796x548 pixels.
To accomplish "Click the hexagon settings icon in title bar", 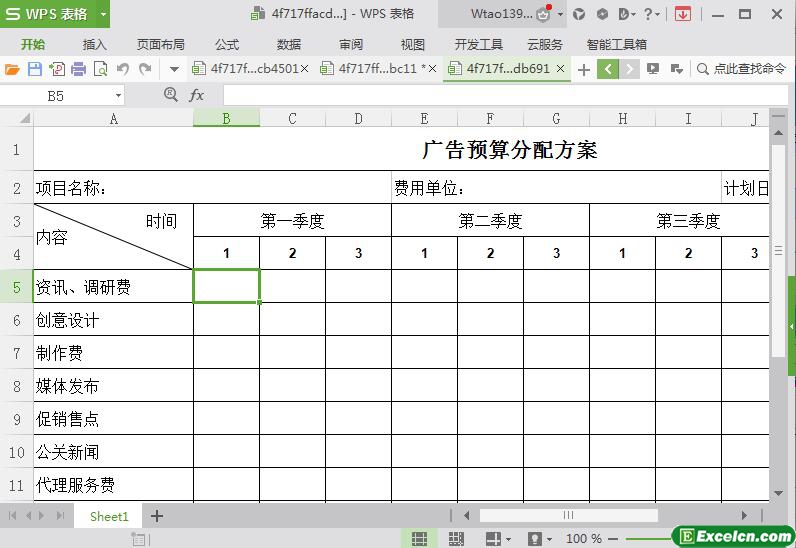I will pyautogui.click(x=603, y=14).
